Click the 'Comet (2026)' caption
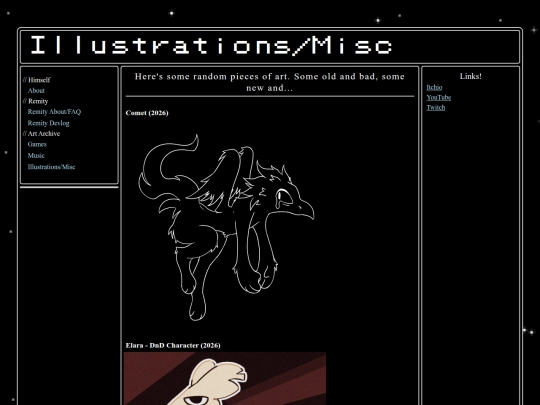The image size is (540, 405). pyautogui.click(x=147, y=113)
